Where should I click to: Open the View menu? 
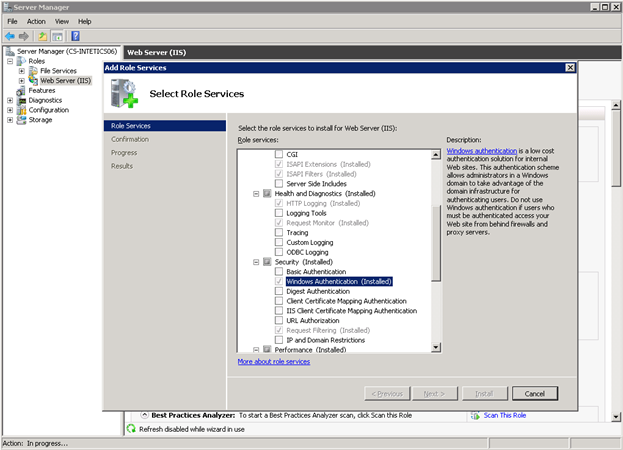62,20
